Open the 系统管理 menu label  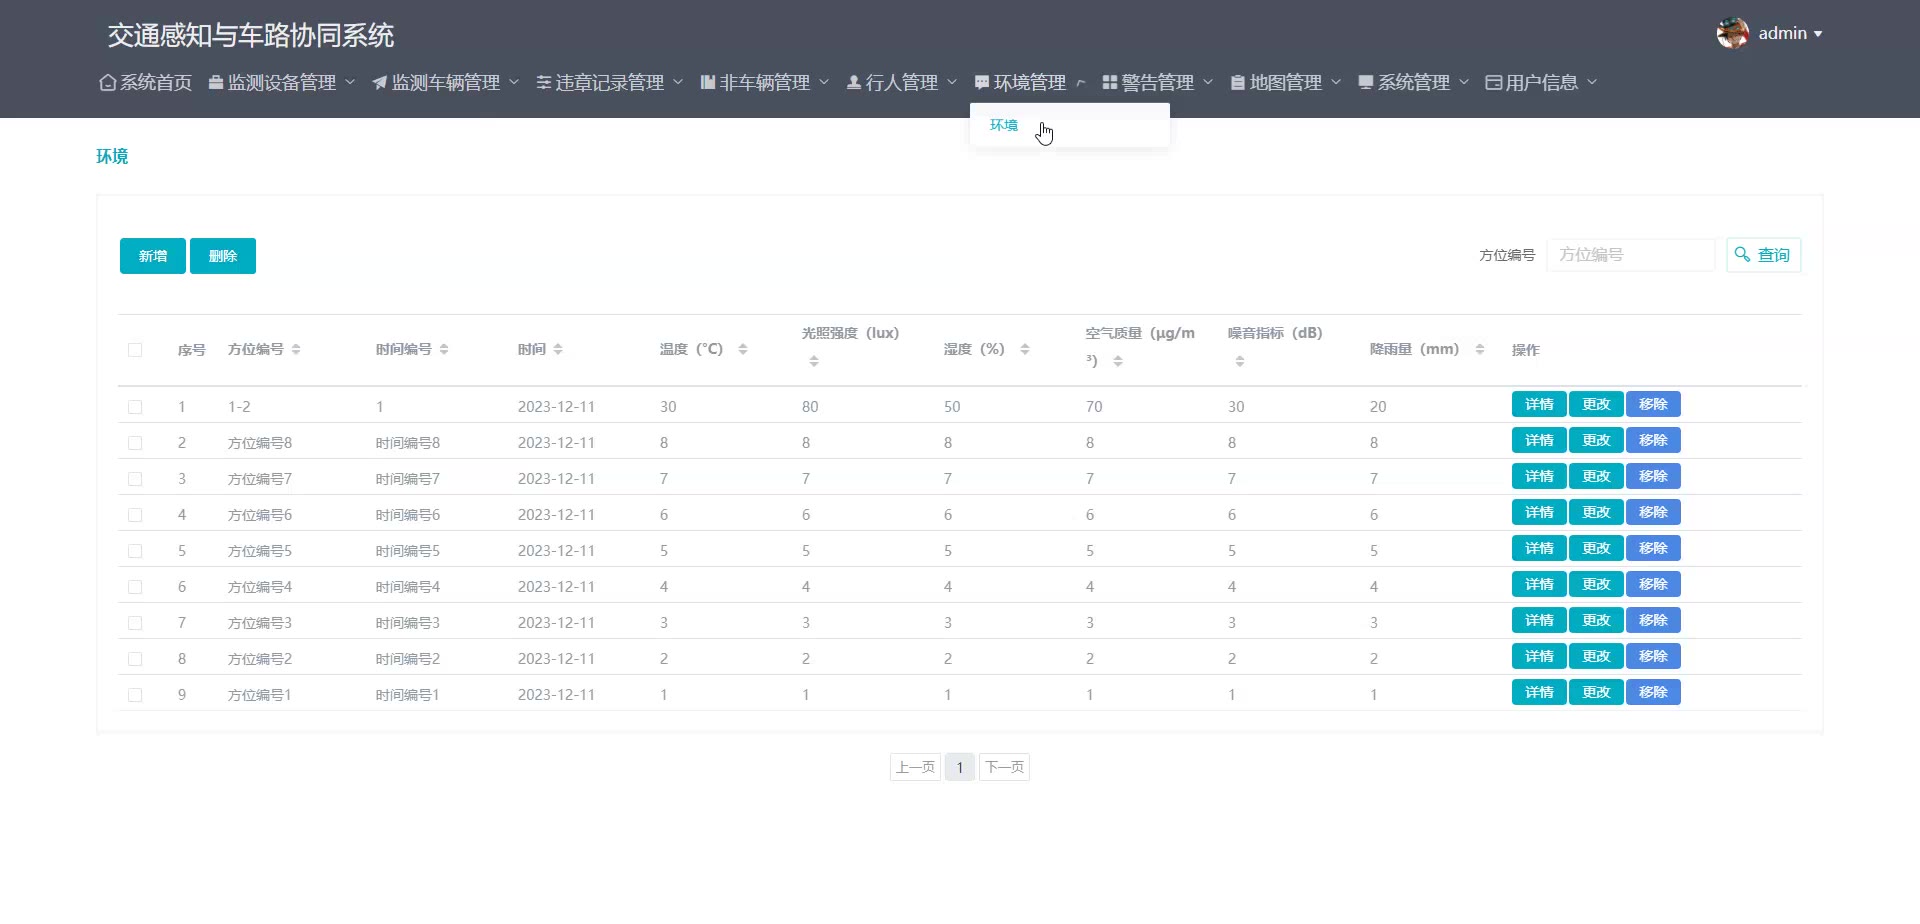click(1414, 83)
